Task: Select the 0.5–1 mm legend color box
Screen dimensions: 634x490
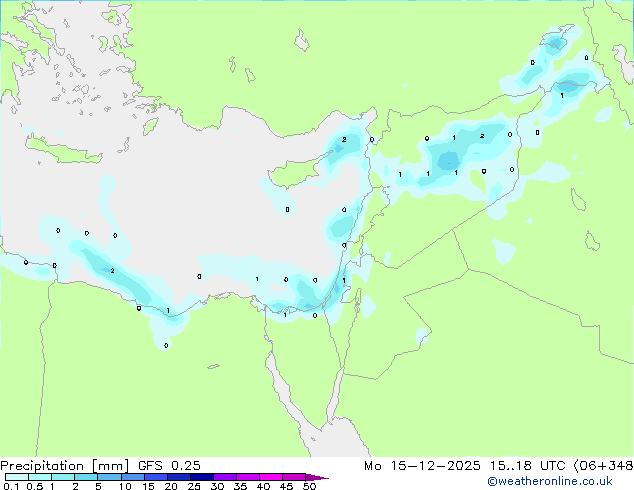Action: point(40,477)
